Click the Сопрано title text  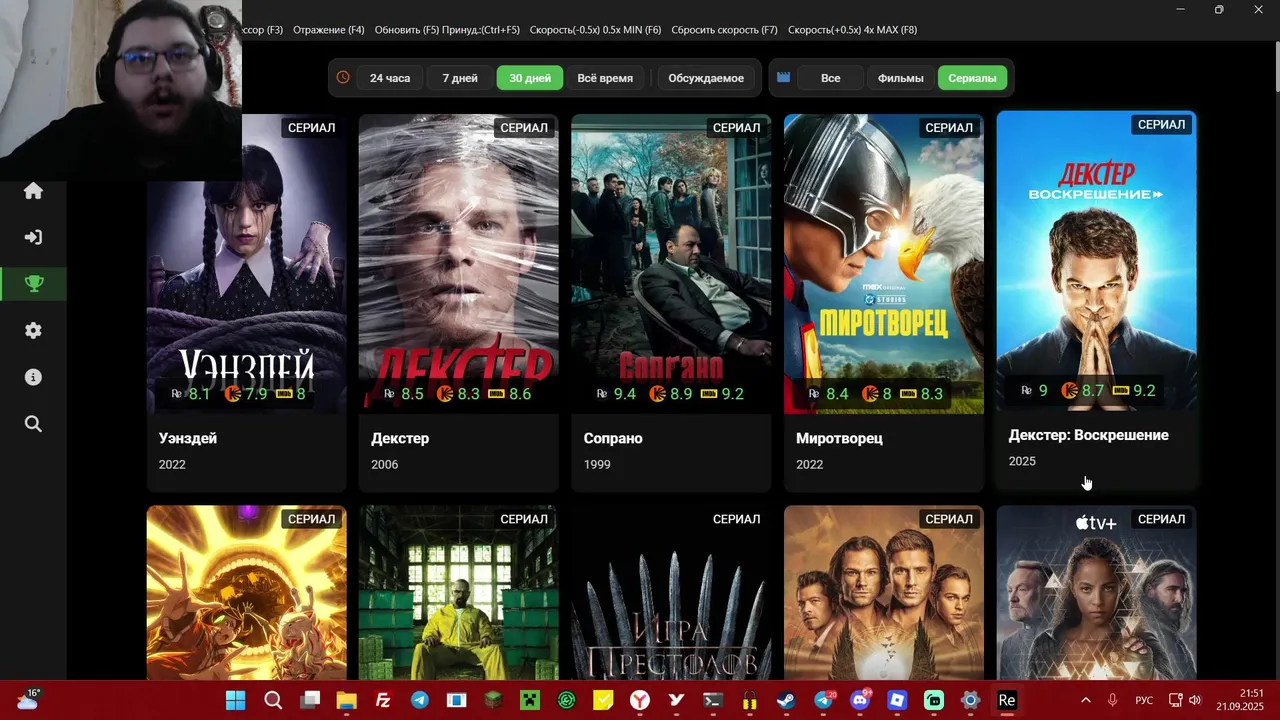pyautogui.click(x=613, y=438)
